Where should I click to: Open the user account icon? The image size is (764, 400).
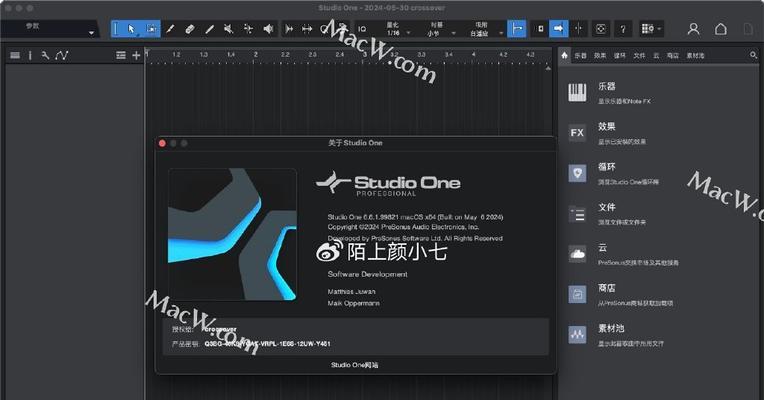coord(693,29)
